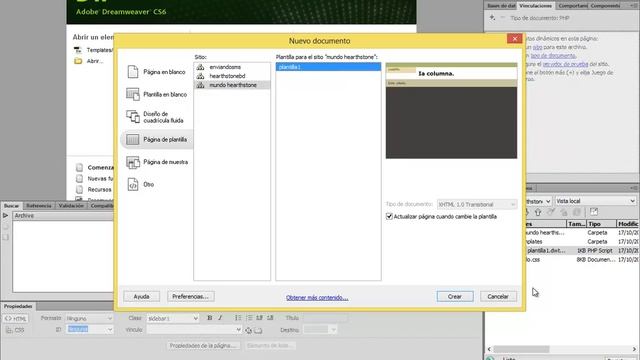Viewport: 640px width, 360px height.
Task: Click Crear to create the document
Action: coord(455,296)
